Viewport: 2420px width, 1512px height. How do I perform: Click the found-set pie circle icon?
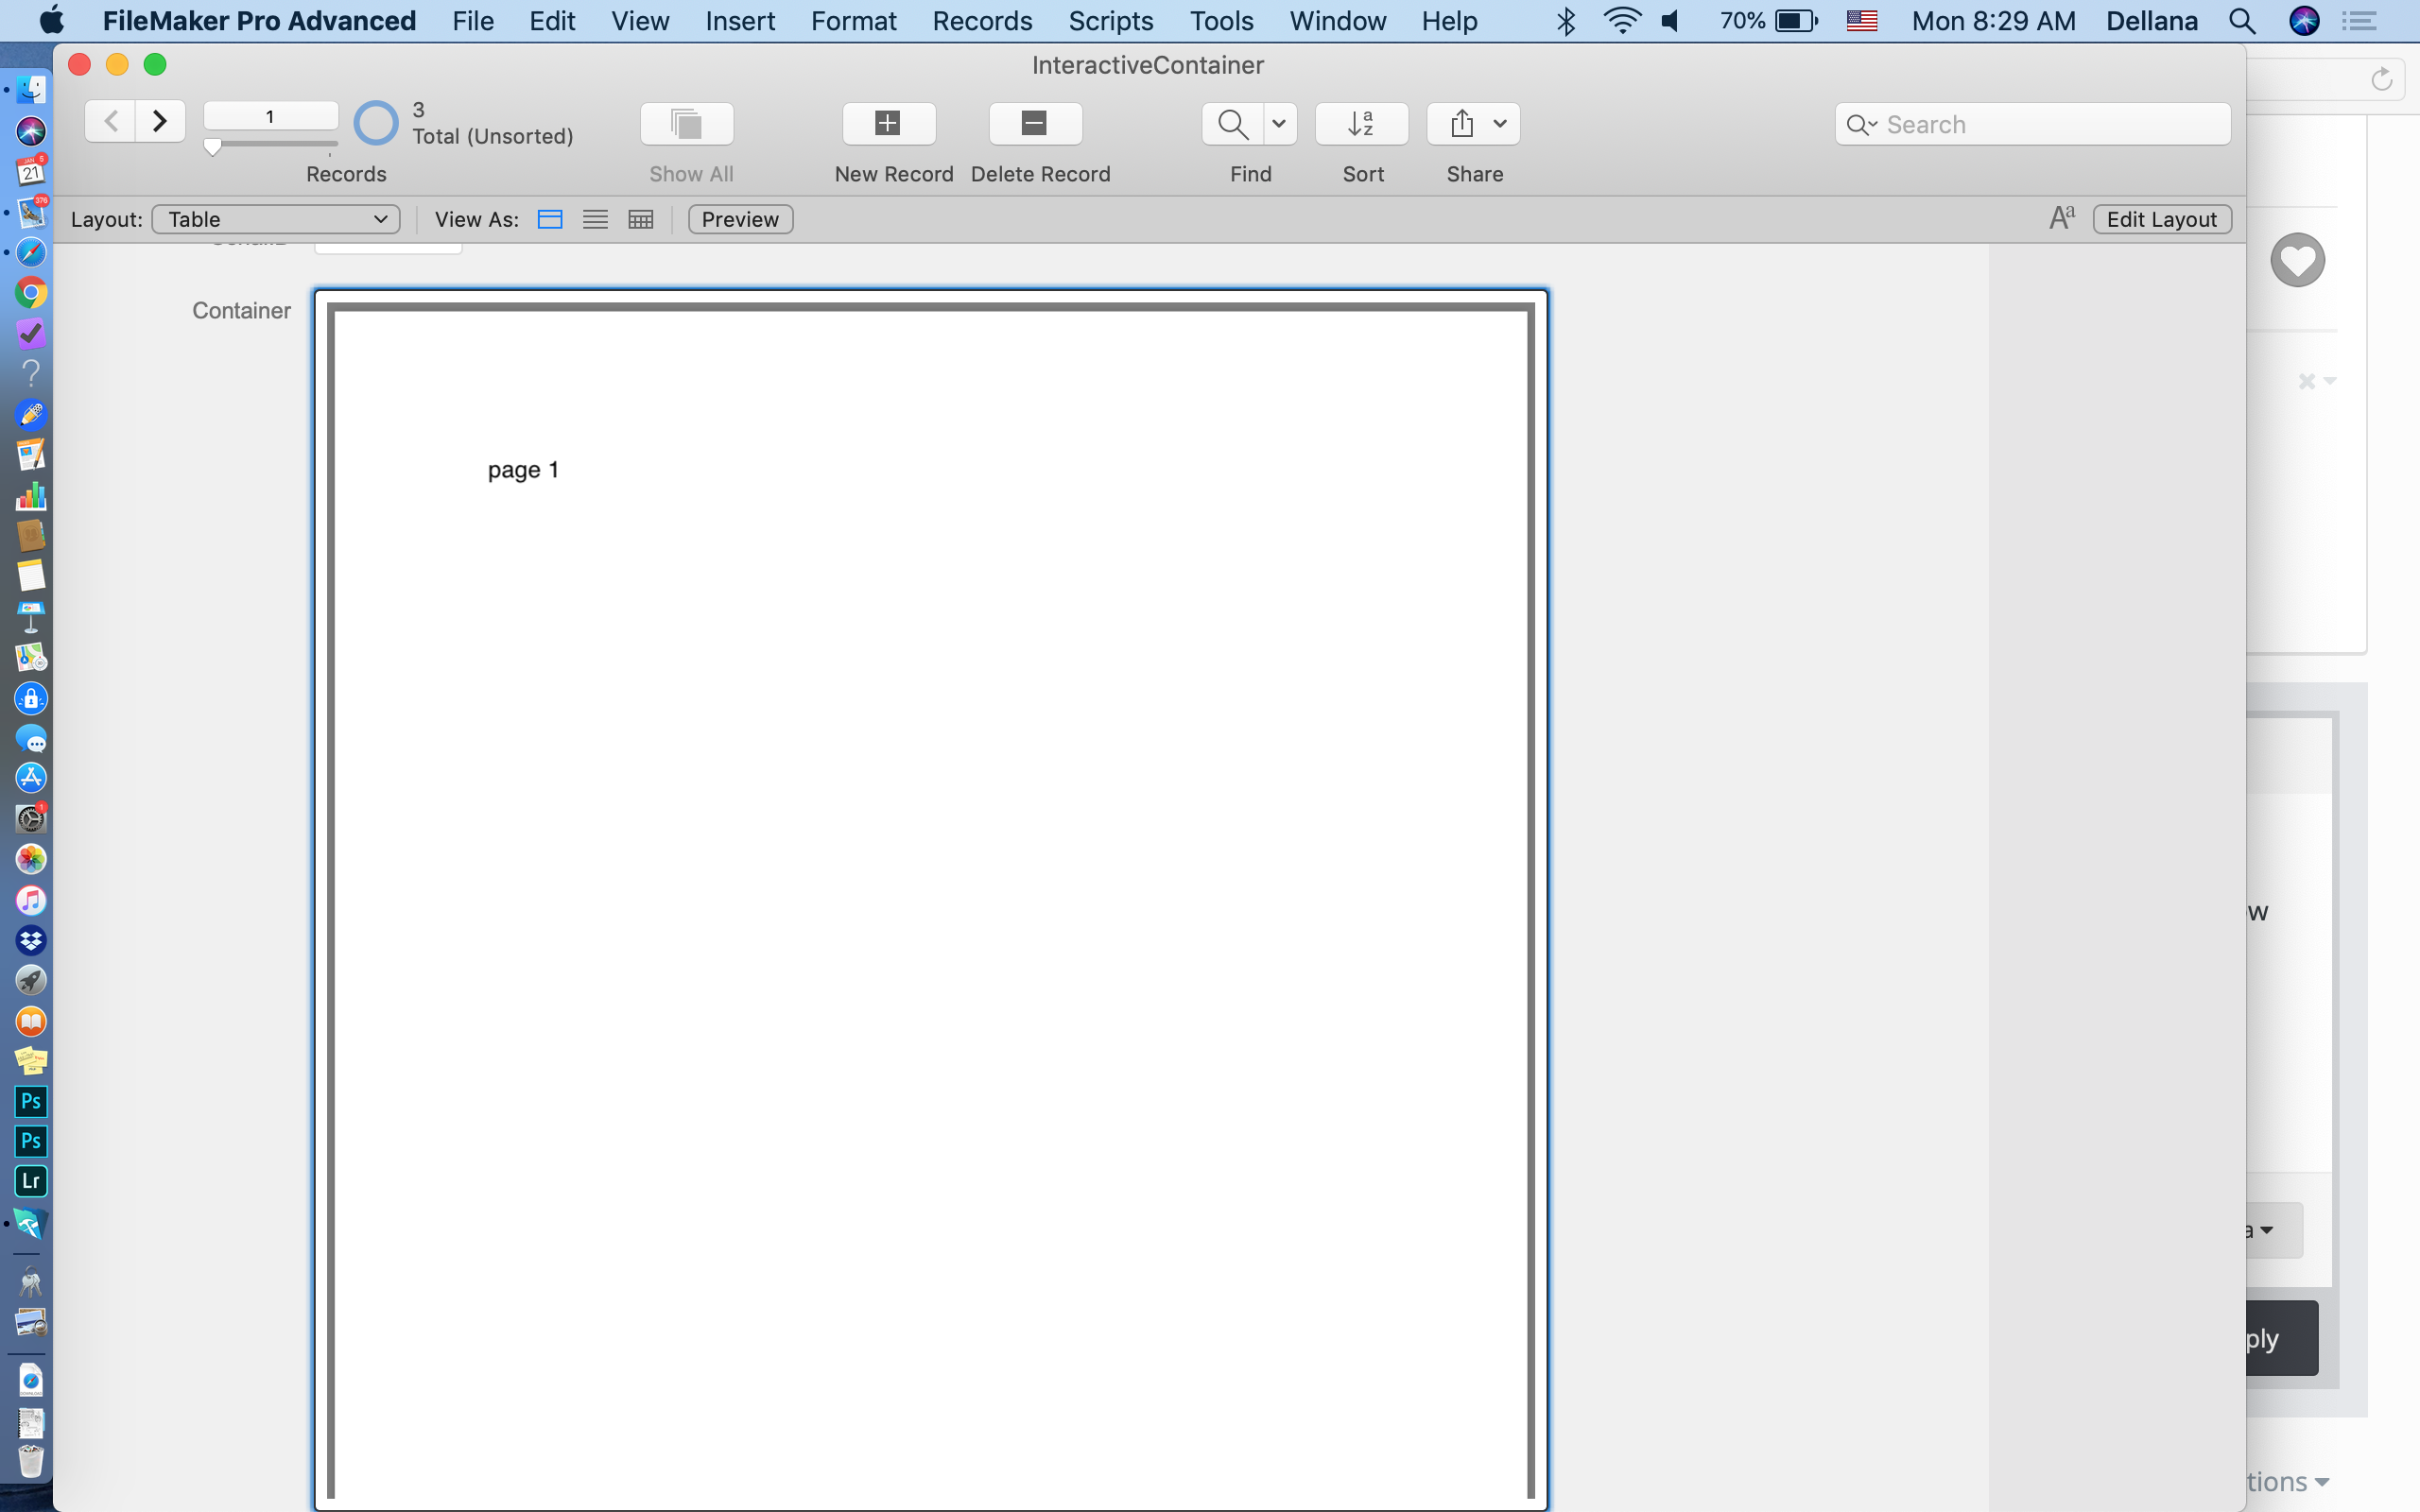376,124
